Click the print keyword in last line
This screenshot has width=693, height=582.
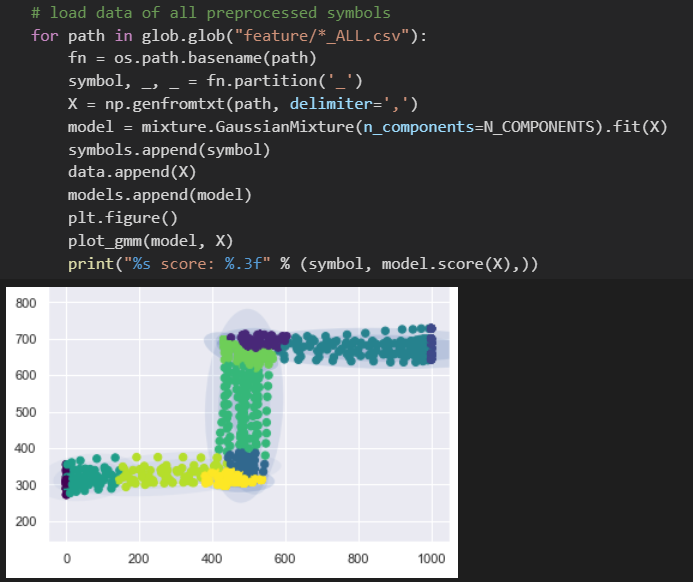(x=91, y=264)
